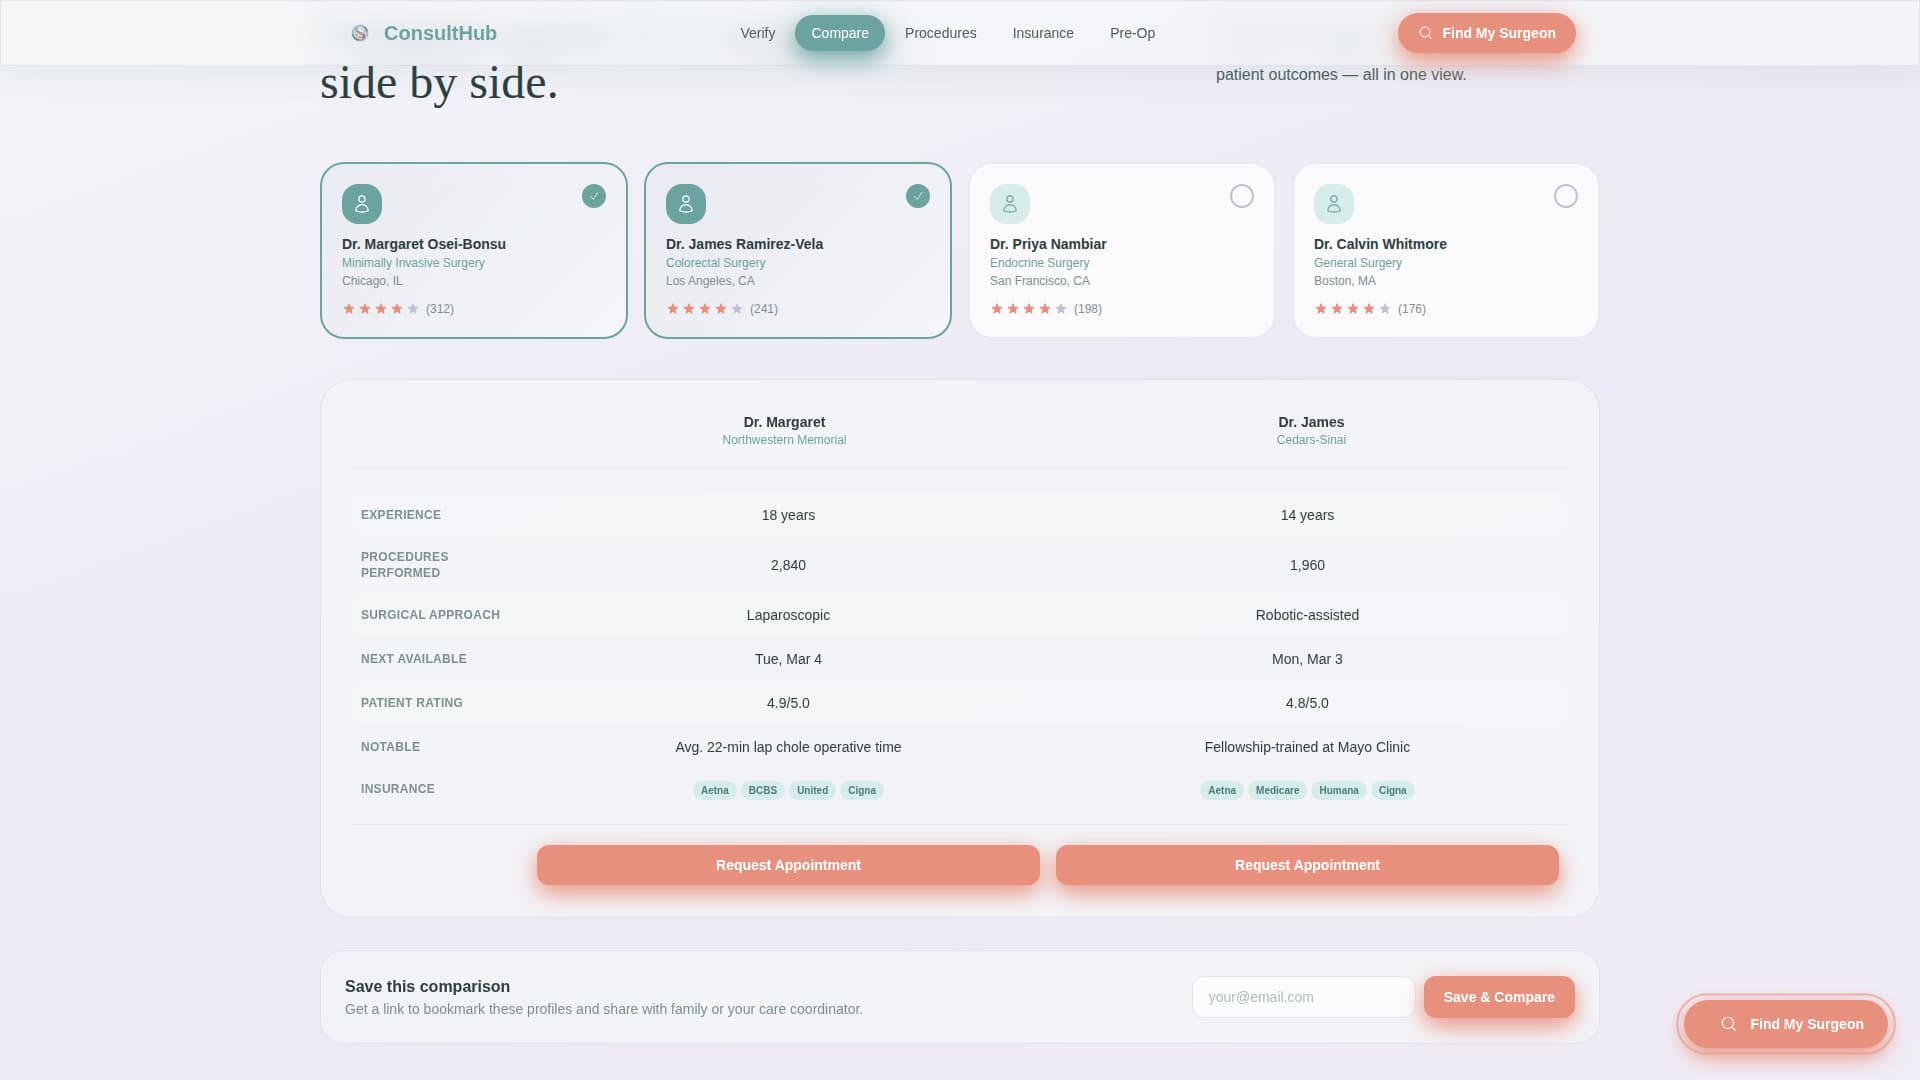Viewport: 1920px width, 1080px height.
Task: Click the 'Dr. James Ramirez-Vela' name text
Action: (745, 244)
